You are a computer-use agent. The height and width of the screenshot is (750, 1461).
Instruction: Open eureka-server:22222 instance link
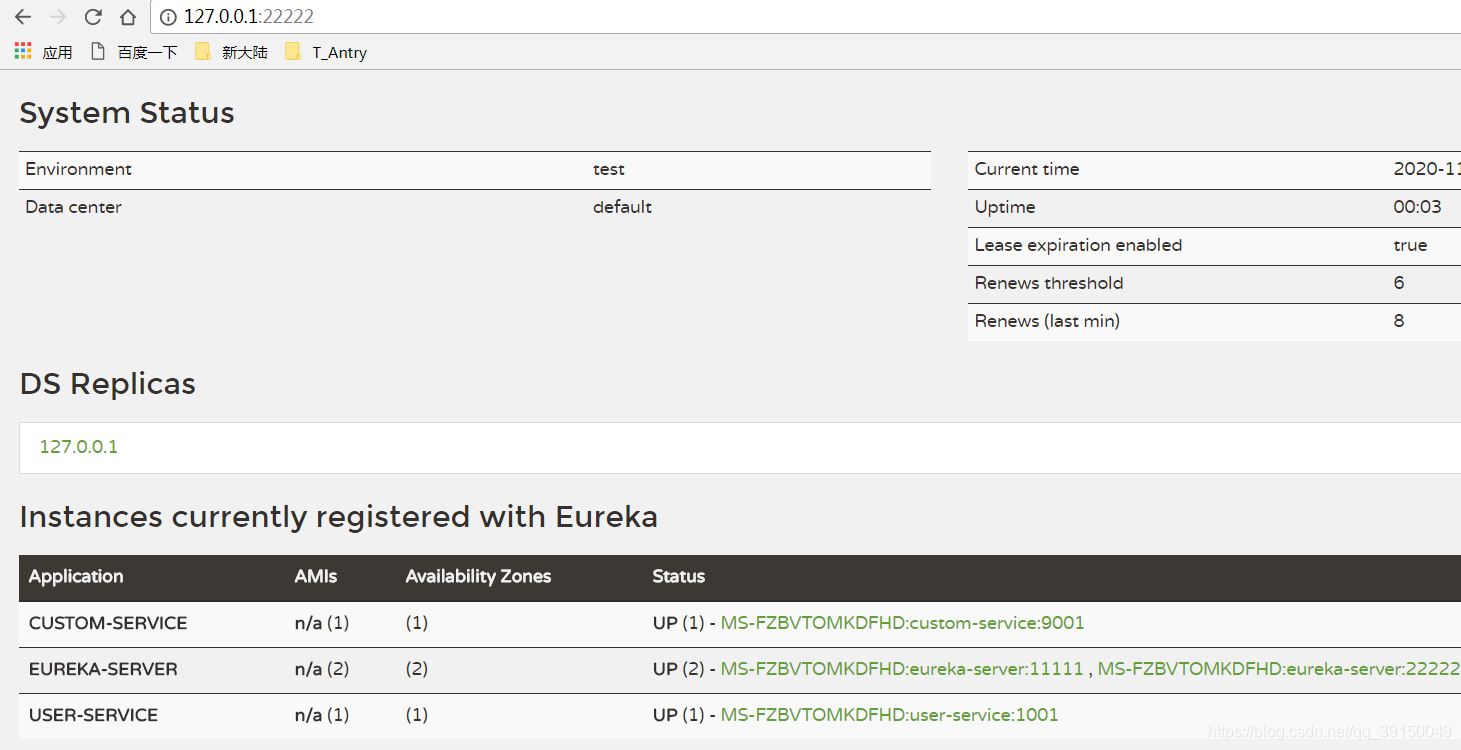(1279, 669)
